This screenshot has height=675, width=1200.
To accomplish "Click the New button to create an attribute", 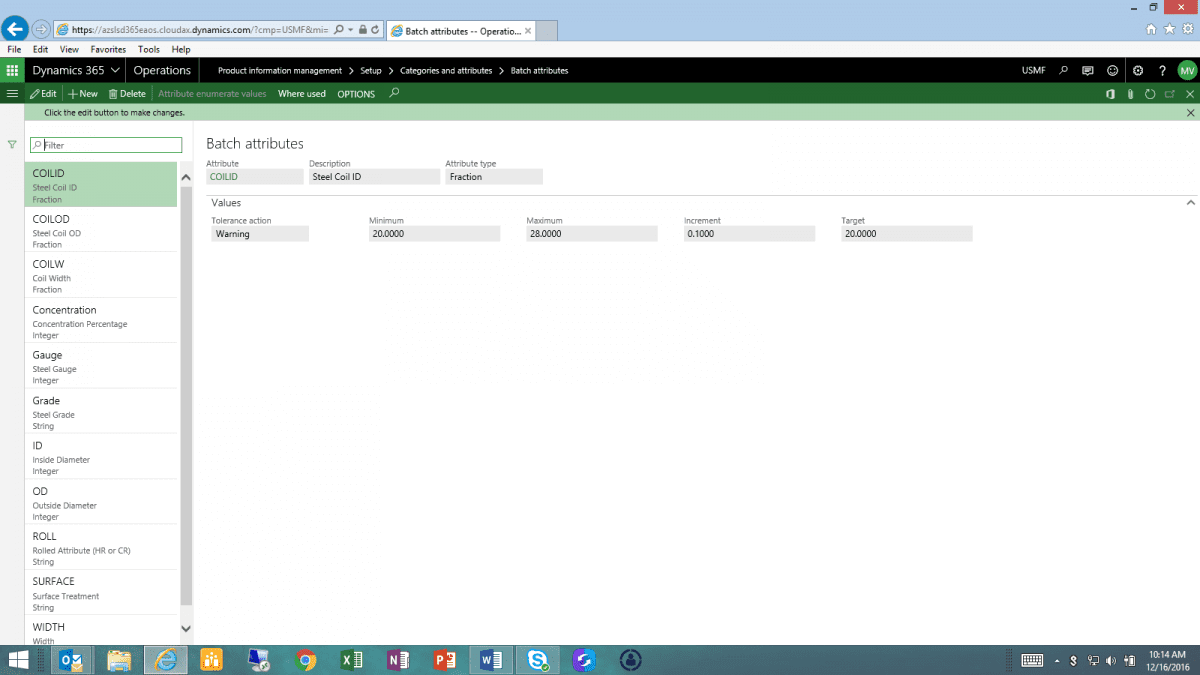I will click(82, 93).
